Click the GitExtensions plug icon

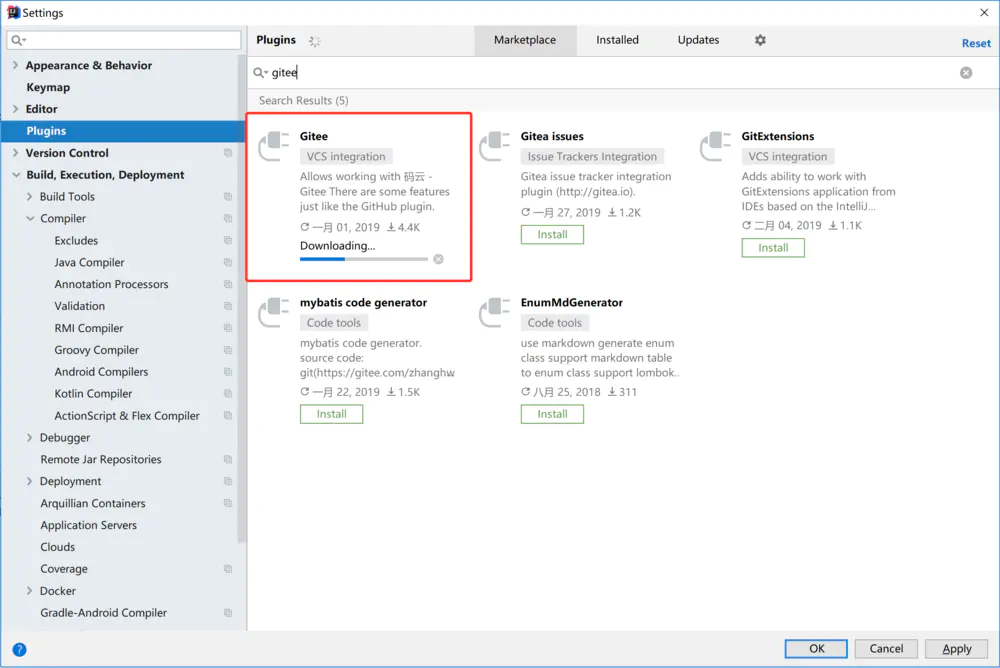(x=715, y=145)
